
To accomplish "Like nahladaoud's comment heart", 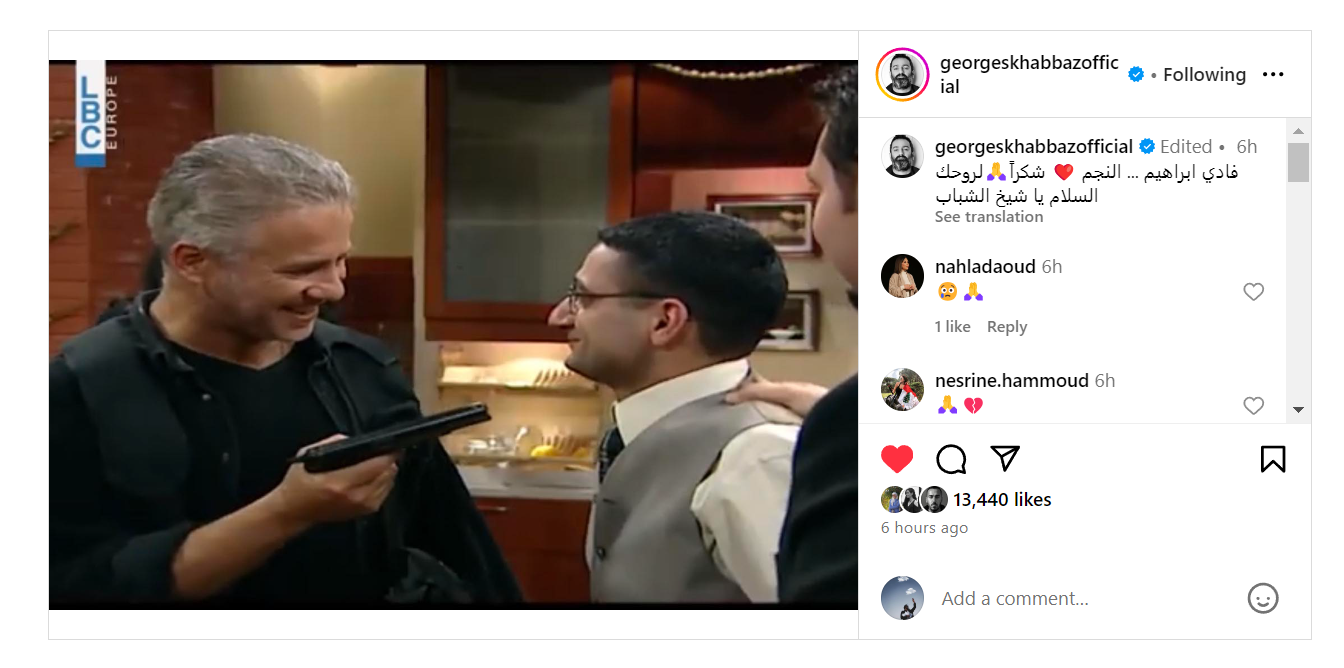I will pos(1253,292).
